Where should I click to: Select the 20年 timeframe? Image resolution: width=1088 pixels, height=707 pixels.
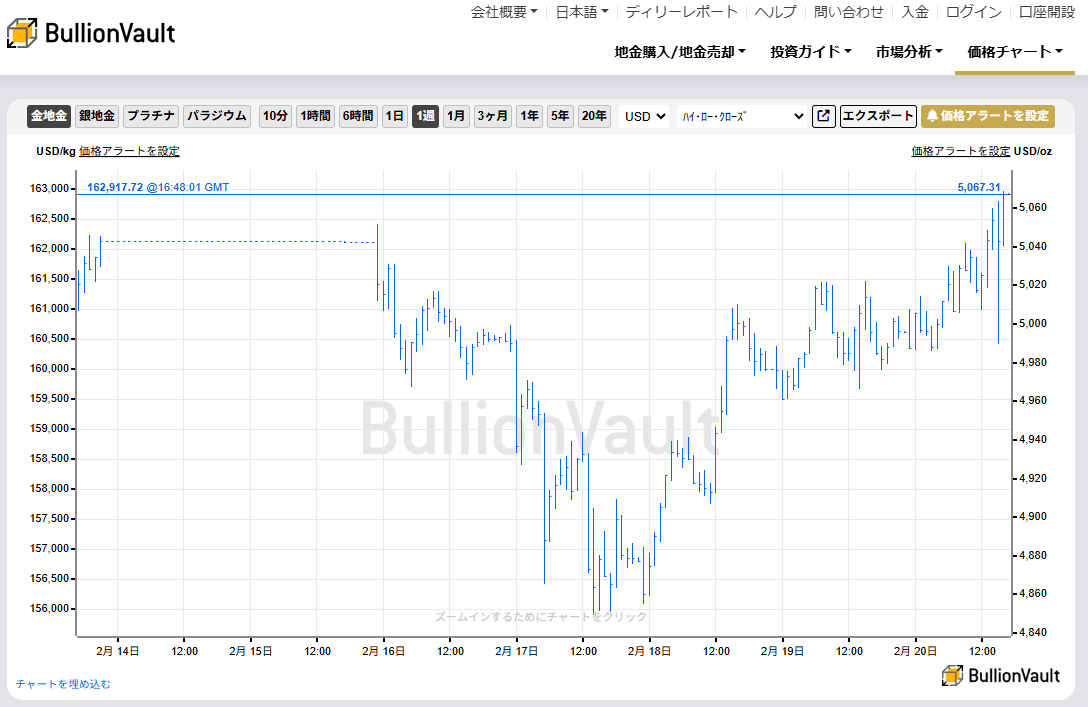(594, 116)
